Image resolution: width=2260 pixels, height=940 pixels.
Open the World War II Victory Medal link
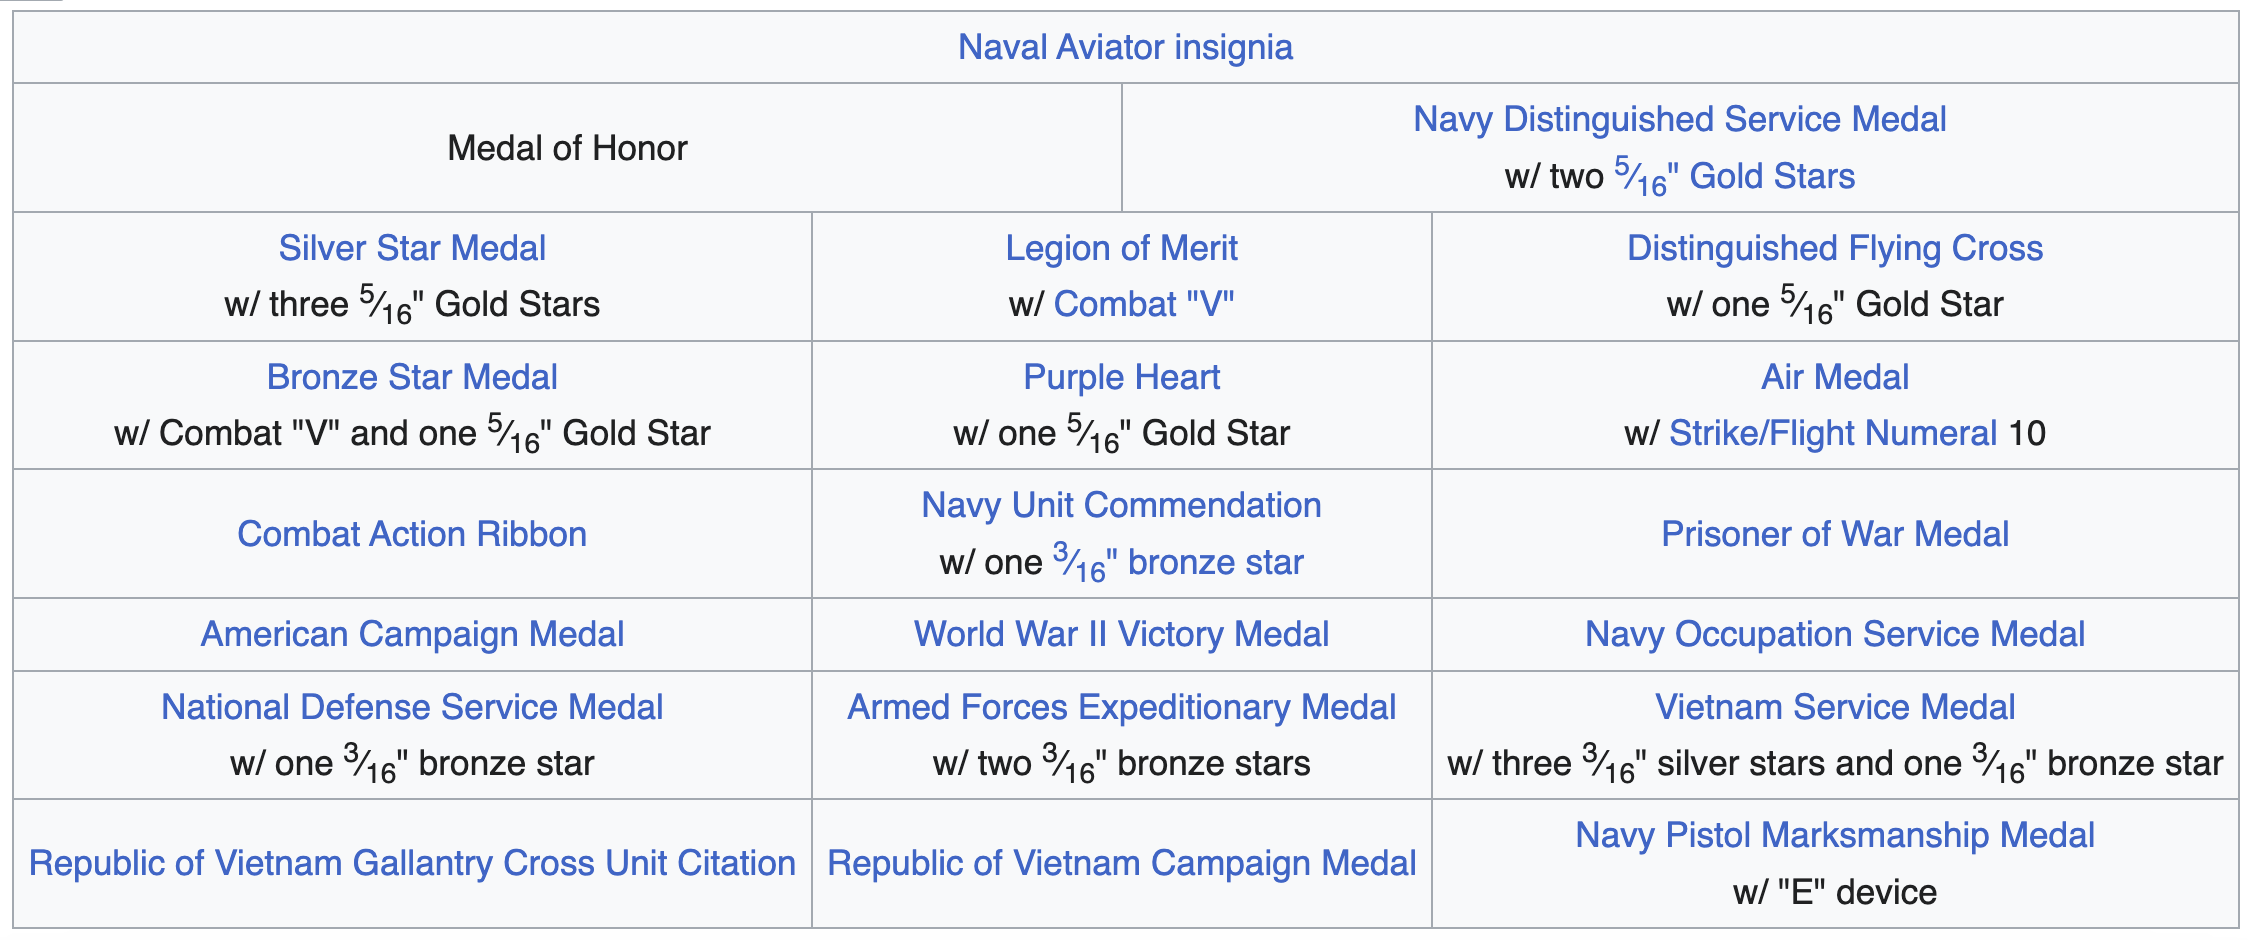[1121, 634]
